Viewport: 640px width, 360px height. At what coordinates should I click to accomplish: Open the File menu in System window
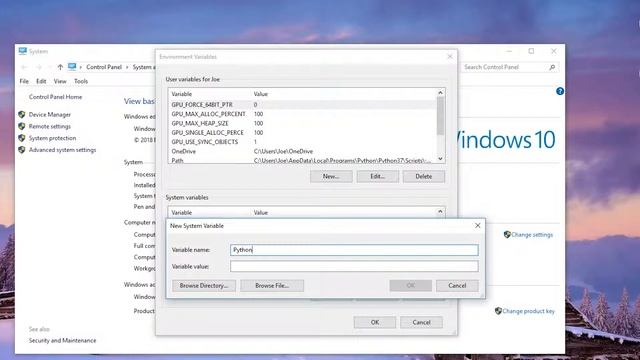24,81
